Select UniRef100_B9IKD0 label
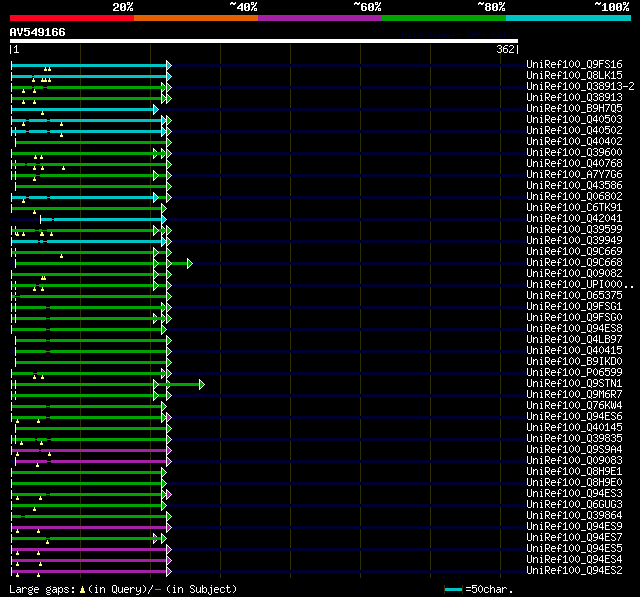This screenshot has height=597, width=640. pos(574,362)
